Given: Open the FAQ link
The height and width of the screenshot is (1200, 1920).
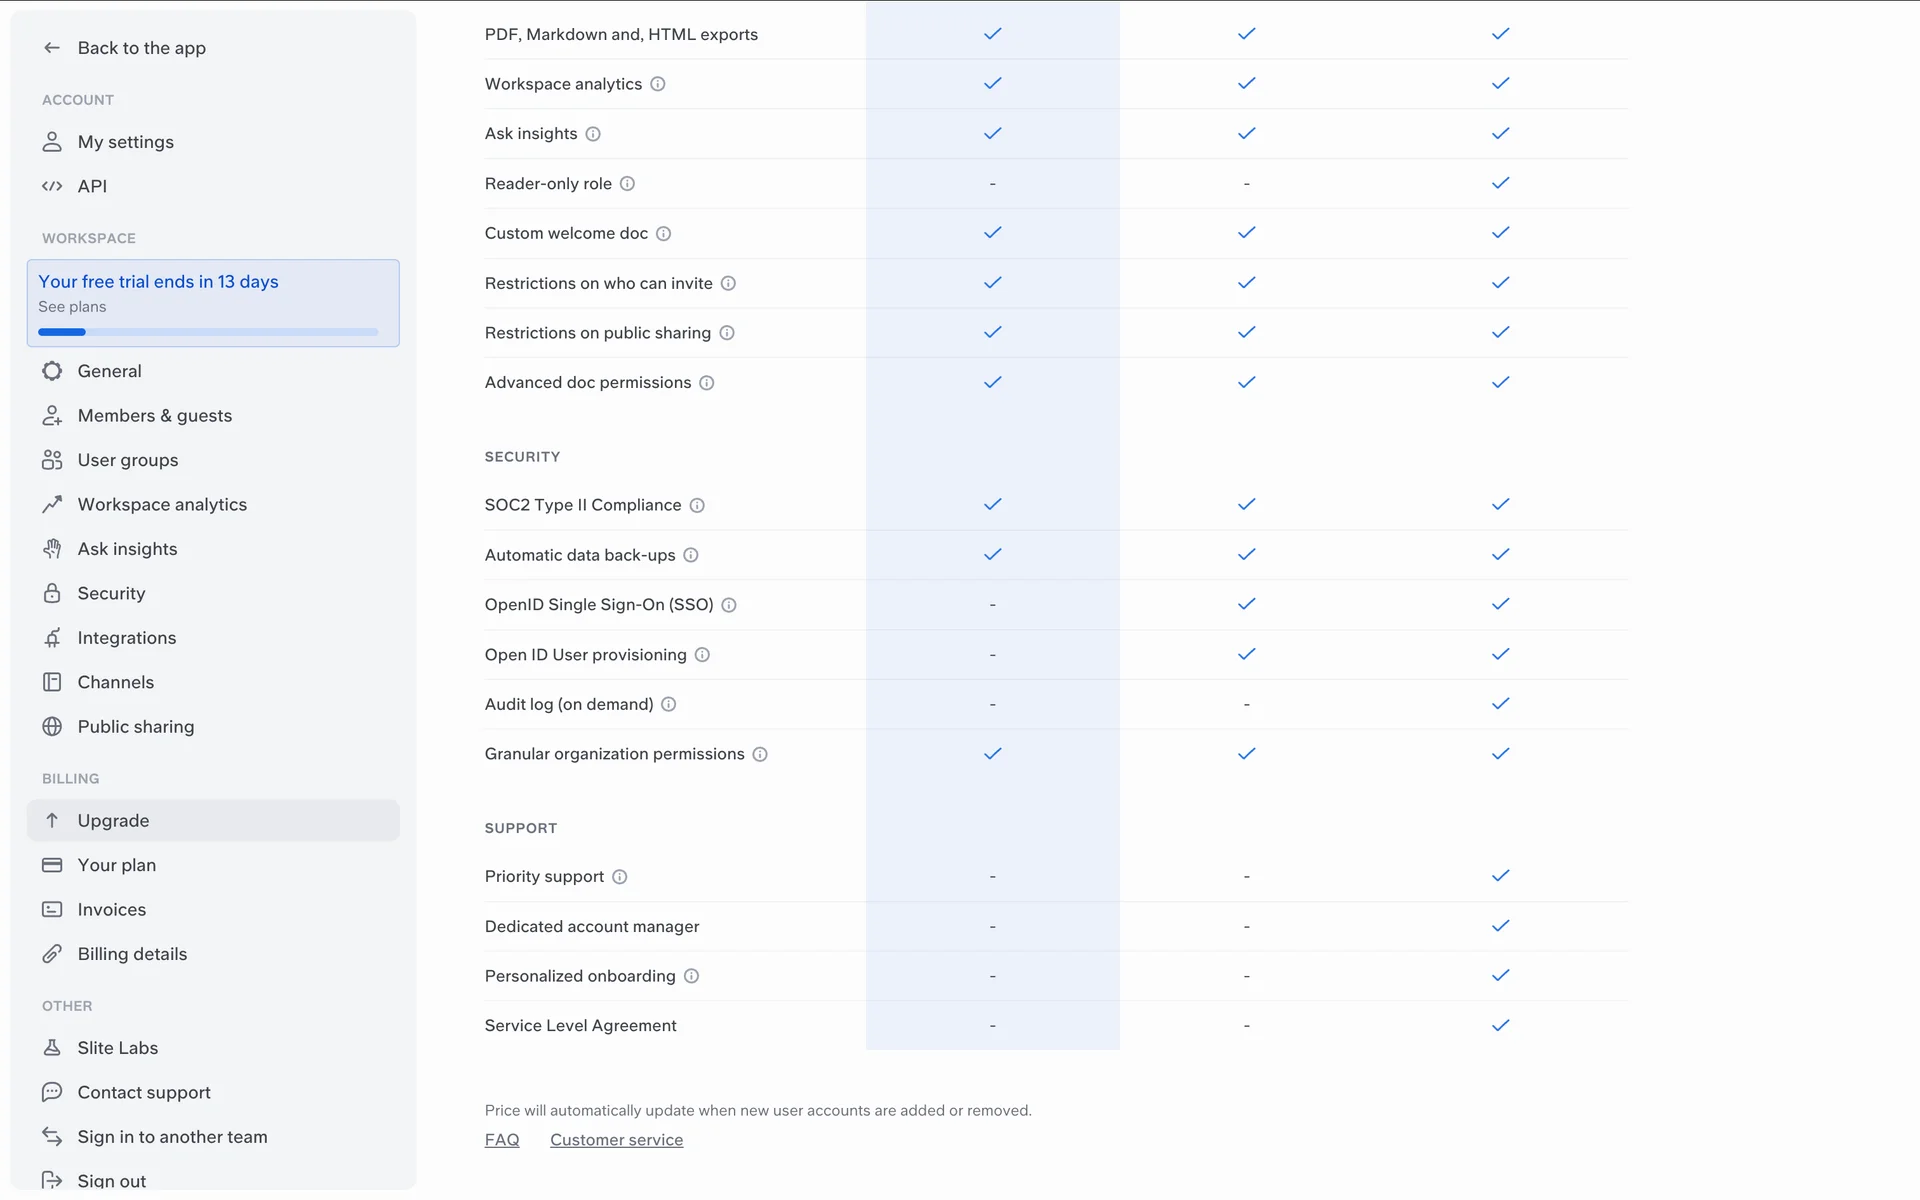Looking at the screenshot, I should pos(502,1140).
